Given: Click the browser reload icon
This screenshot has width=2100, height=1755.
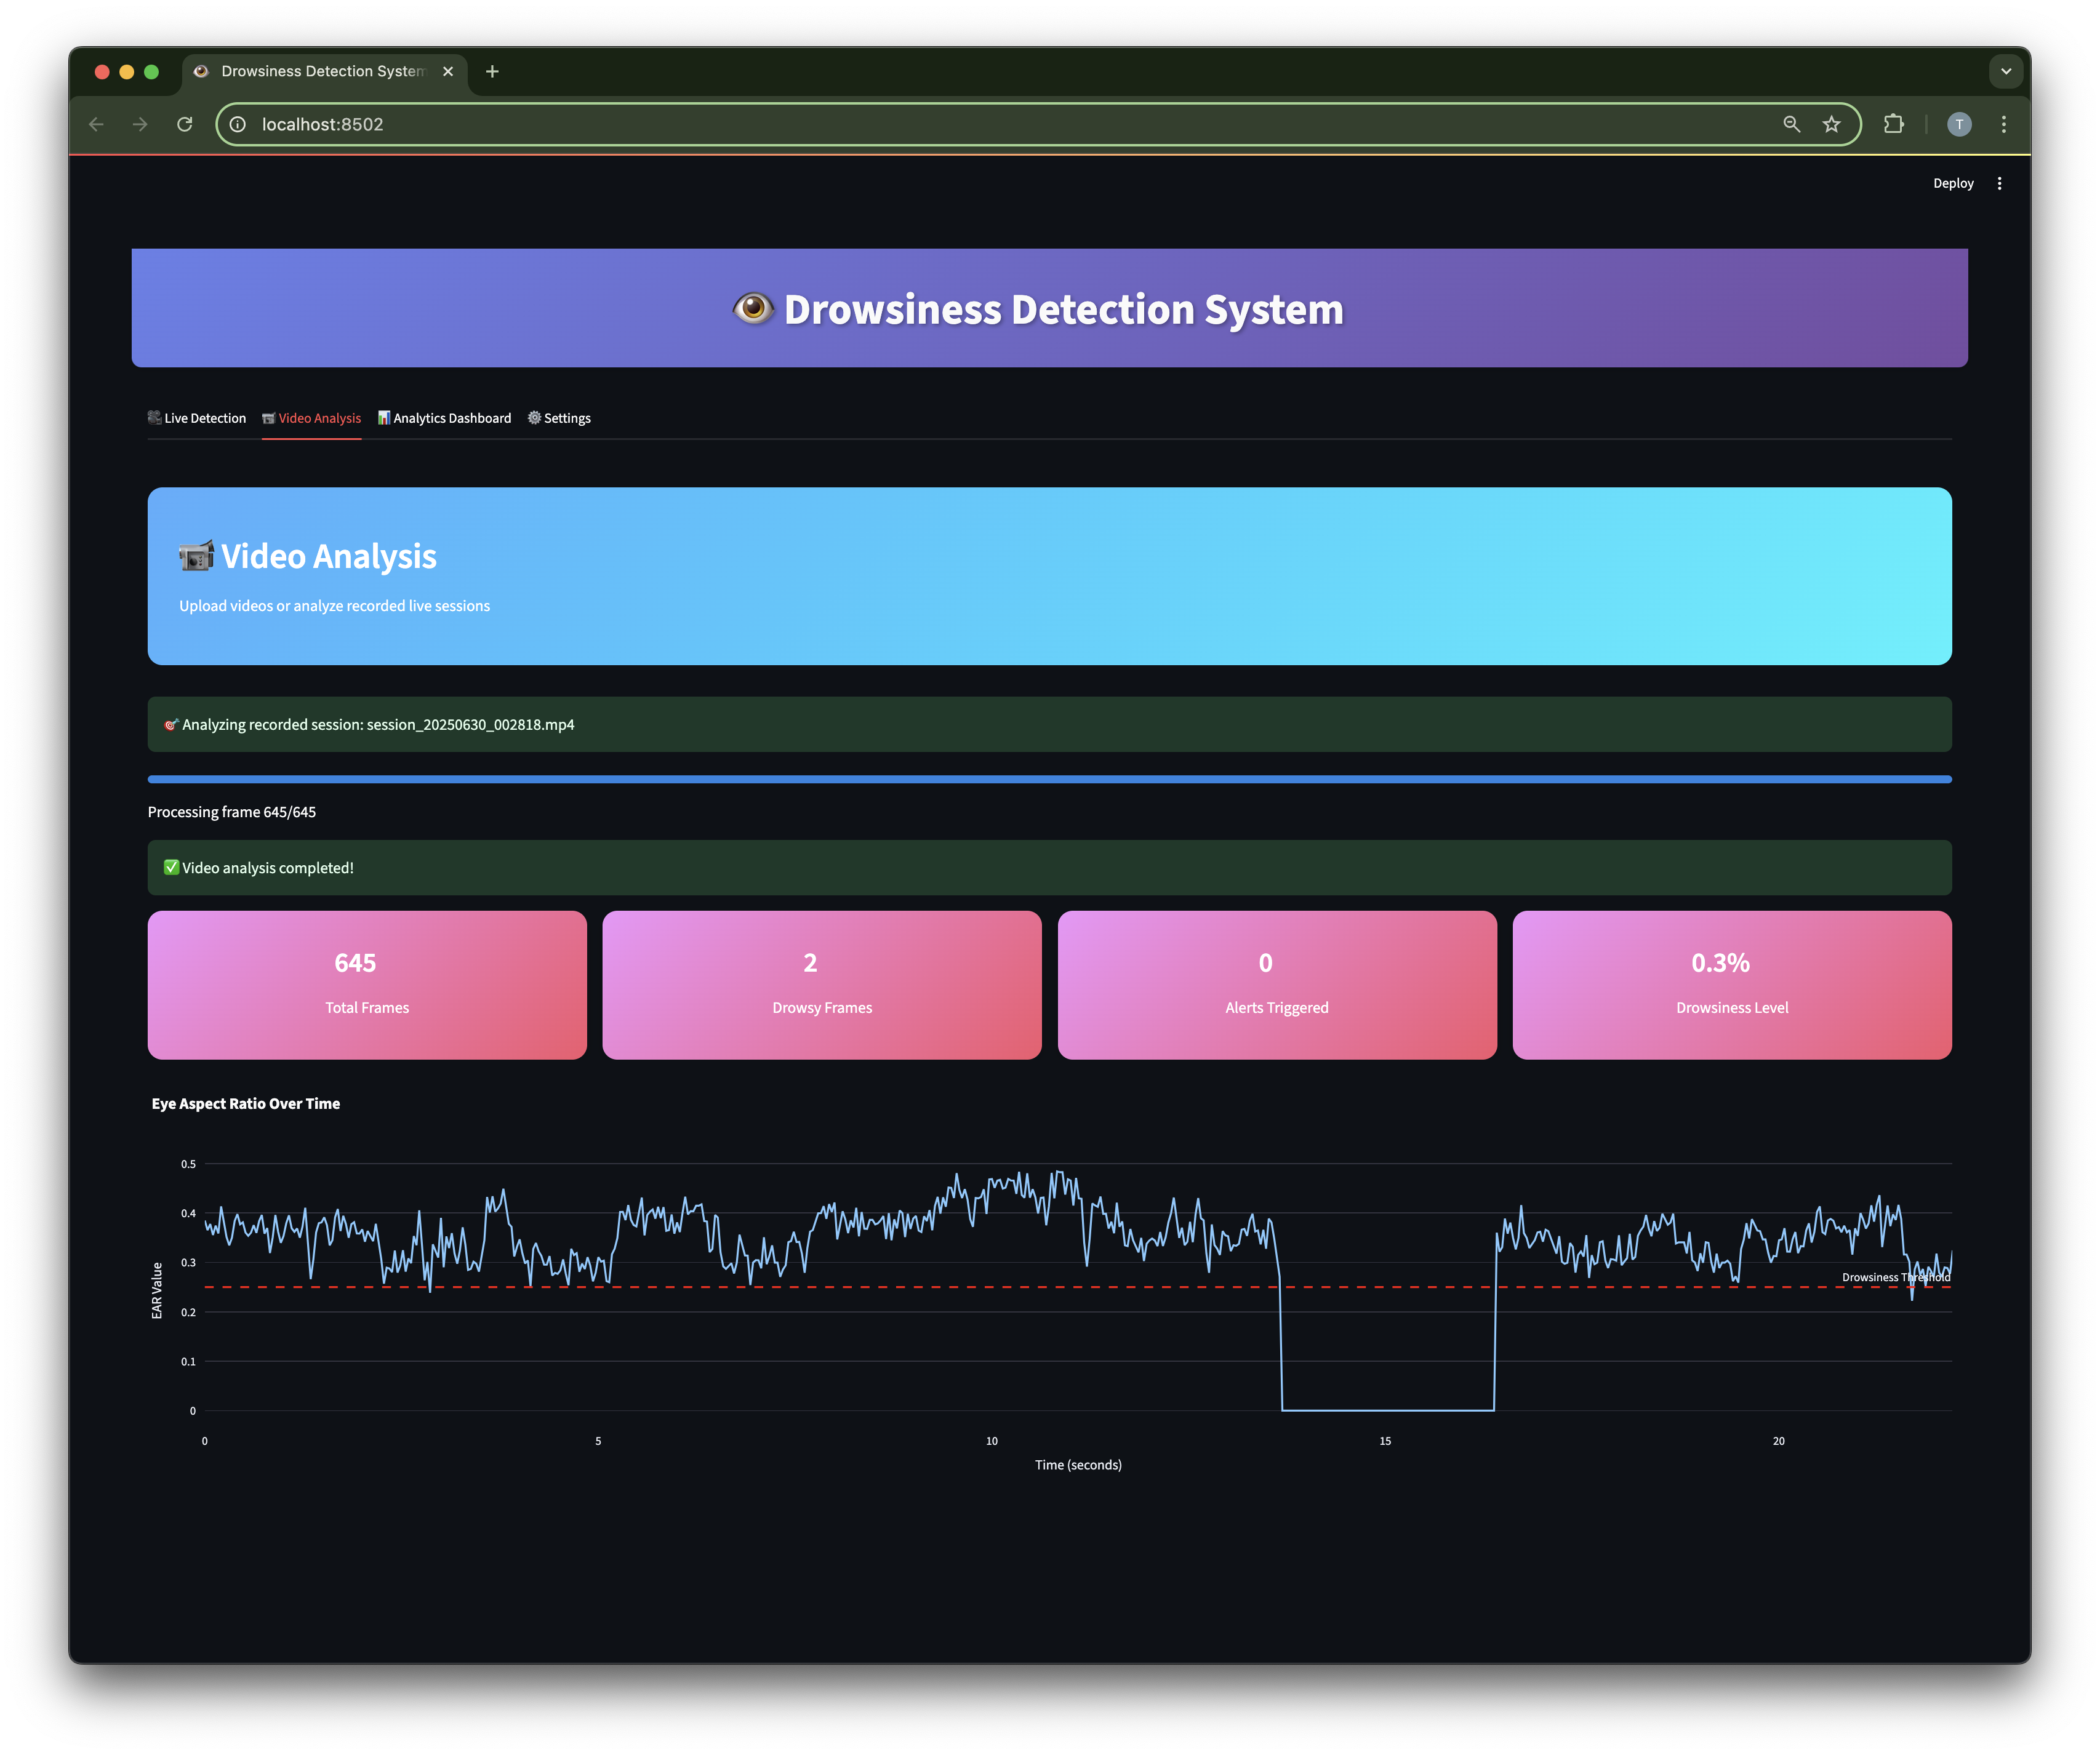Looking at the screenshot, I should click(x=185, y=124).
